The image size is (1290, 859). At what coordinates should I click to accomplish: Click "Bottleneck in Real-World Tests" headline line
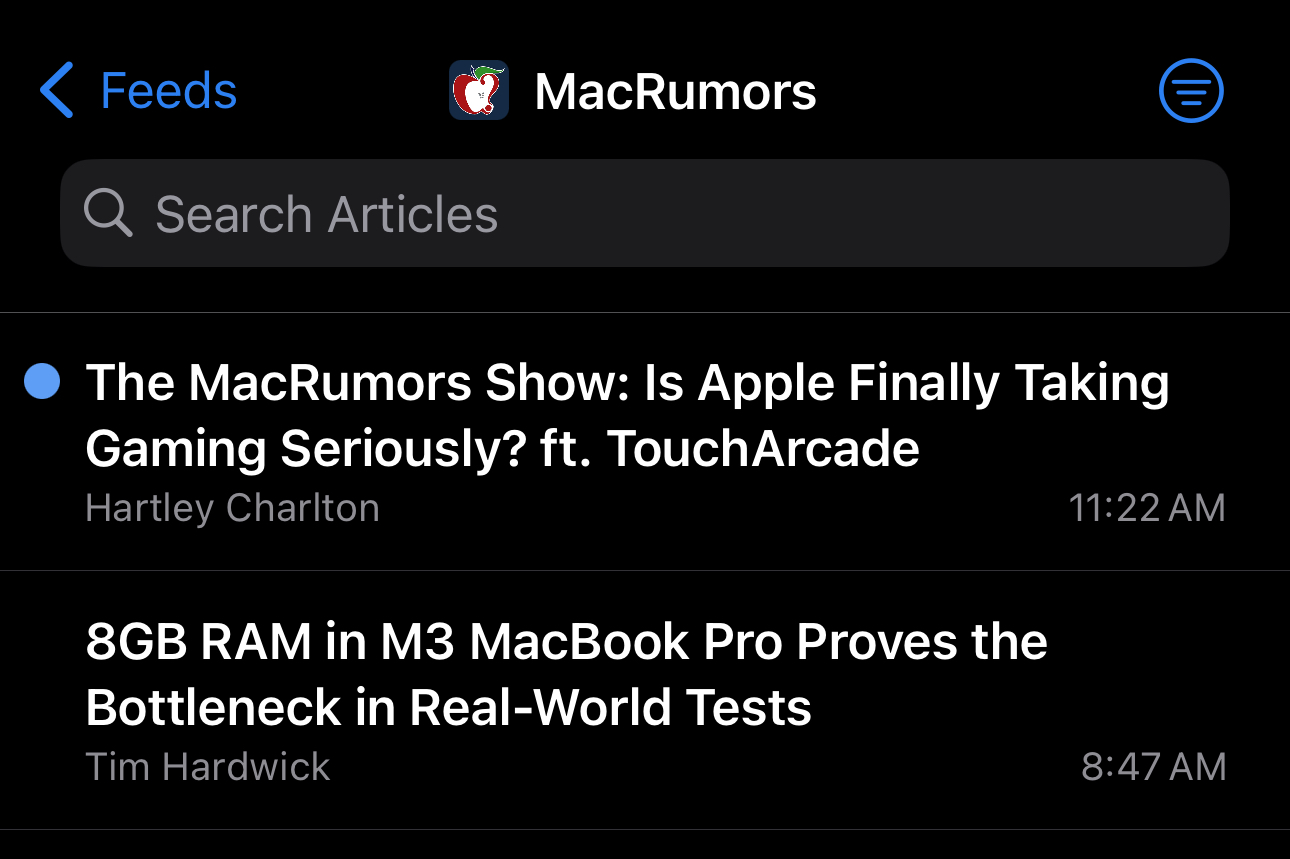pyautogui.click(x=448, y=708)
